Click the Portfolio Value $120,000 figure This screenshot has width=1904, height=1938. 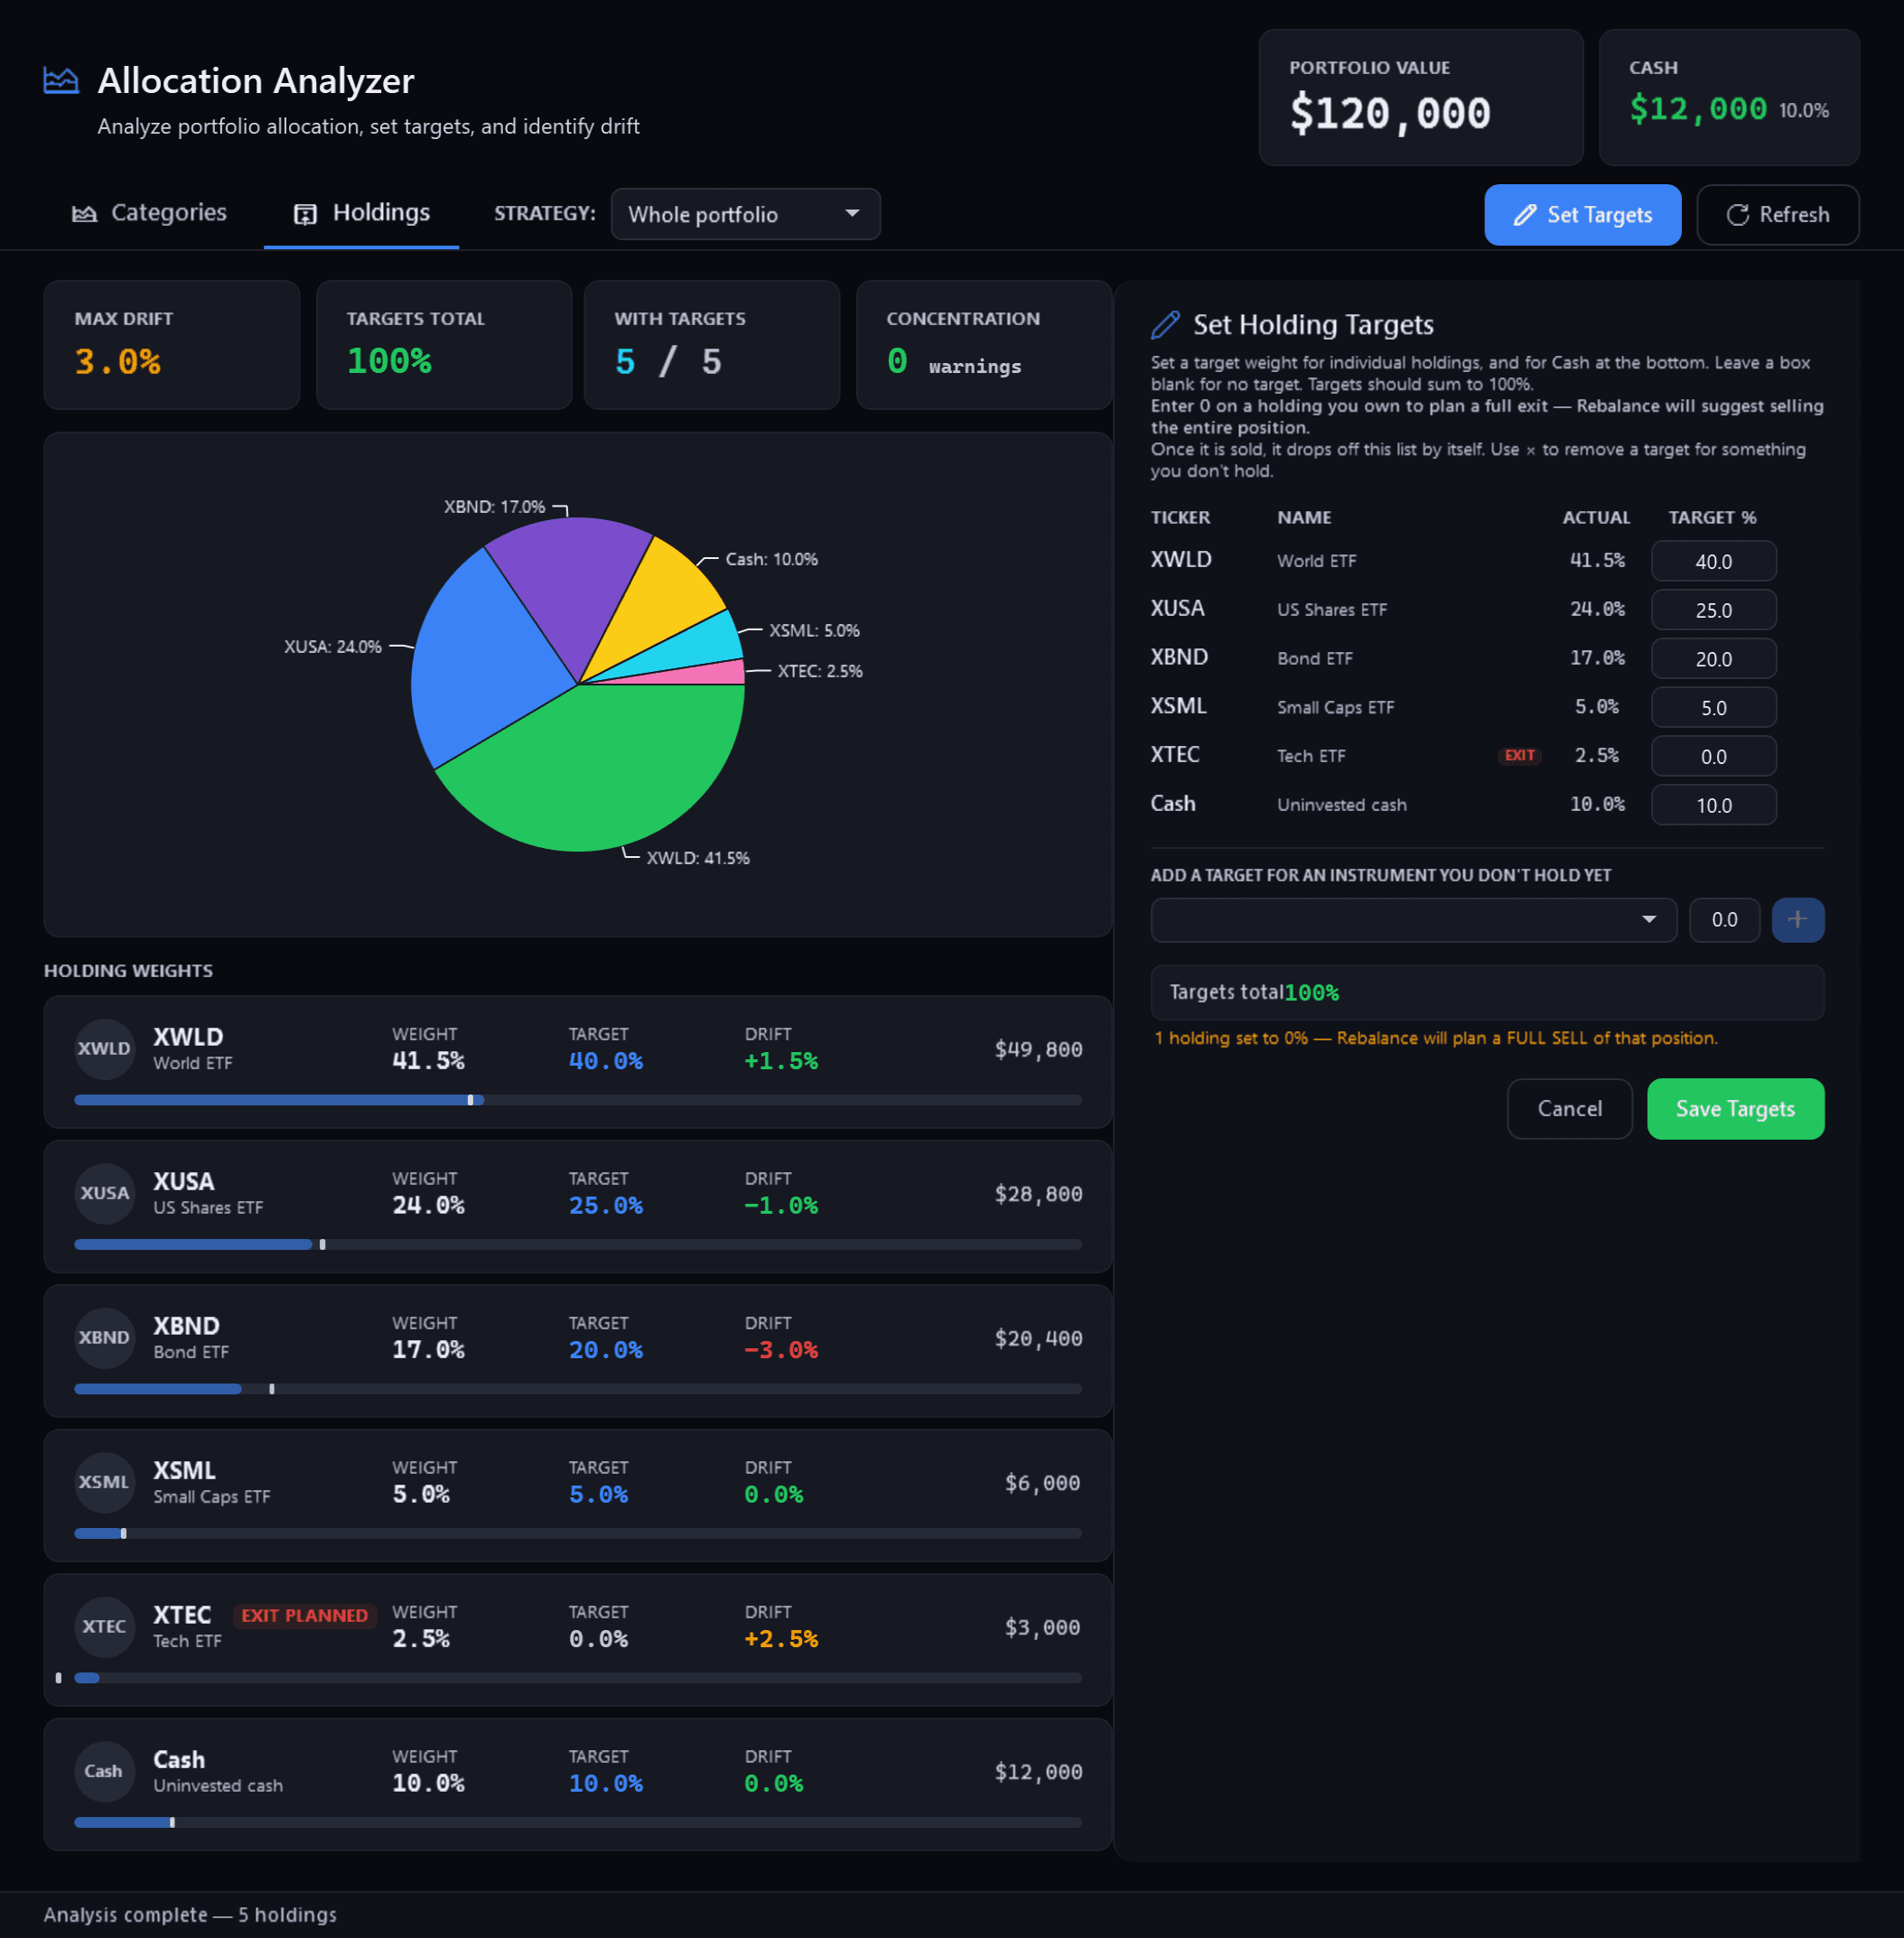point(1390,113)
